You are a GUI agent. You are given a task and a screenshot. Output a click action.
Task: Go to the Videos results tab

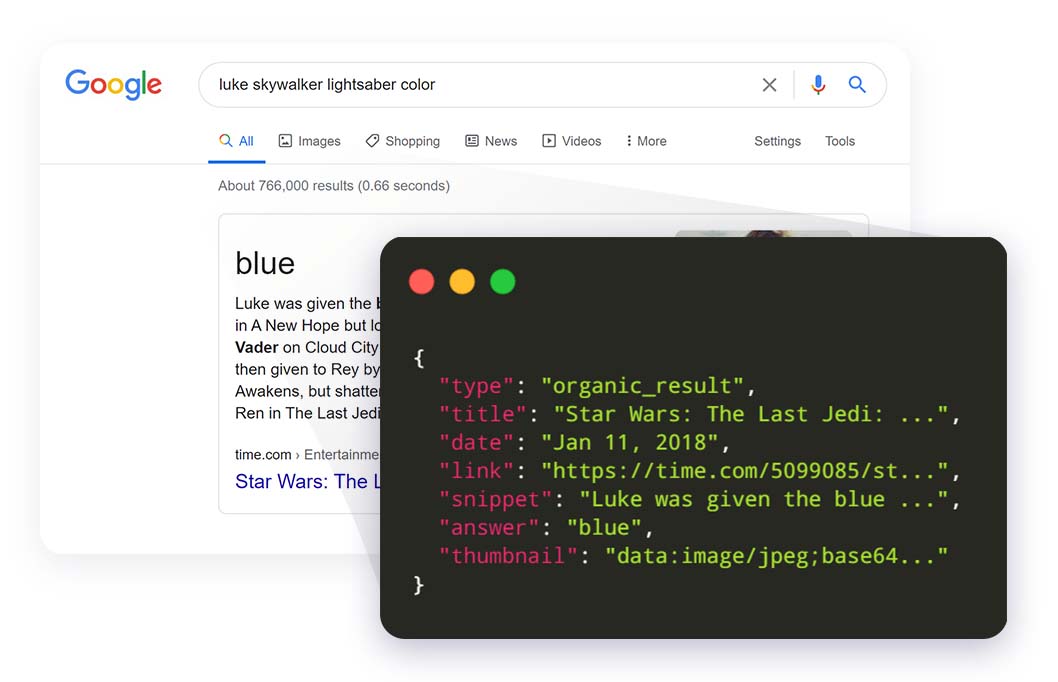tap(571, 141)
